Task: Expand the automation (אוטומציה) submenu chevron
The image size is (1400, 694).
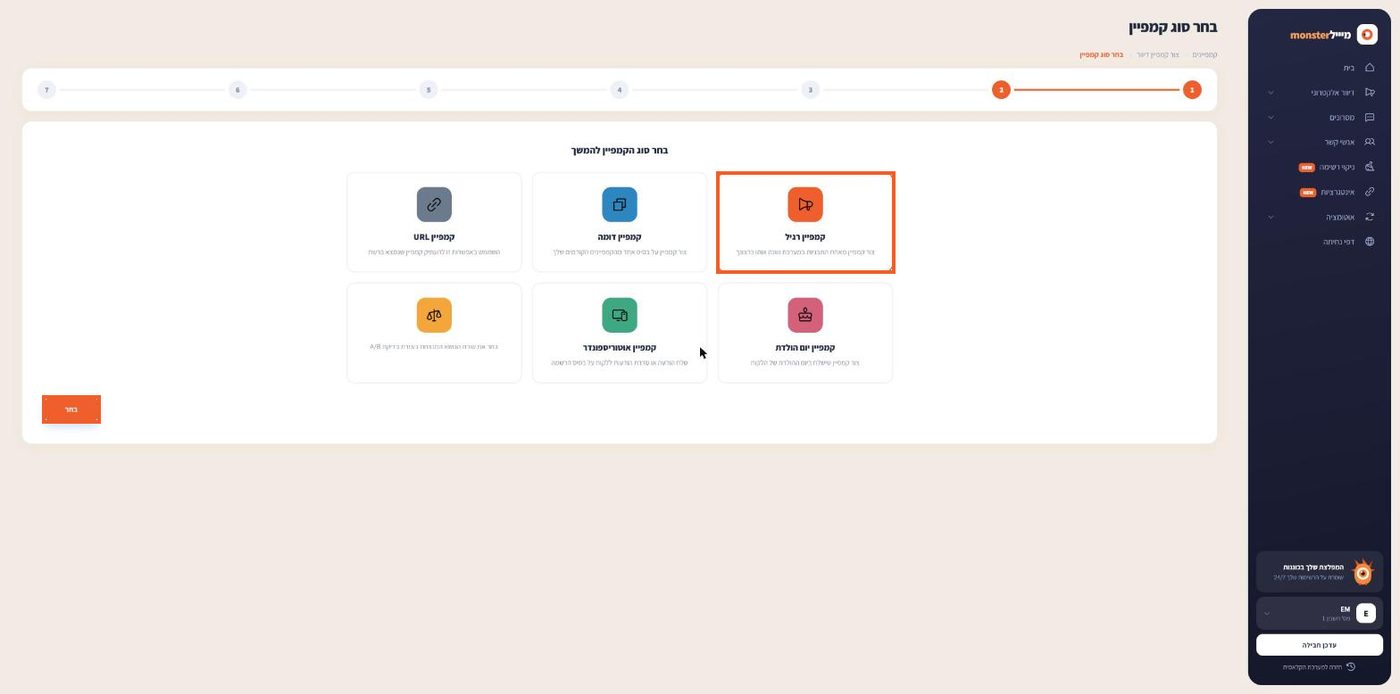Action: (x=1271, y=217)
